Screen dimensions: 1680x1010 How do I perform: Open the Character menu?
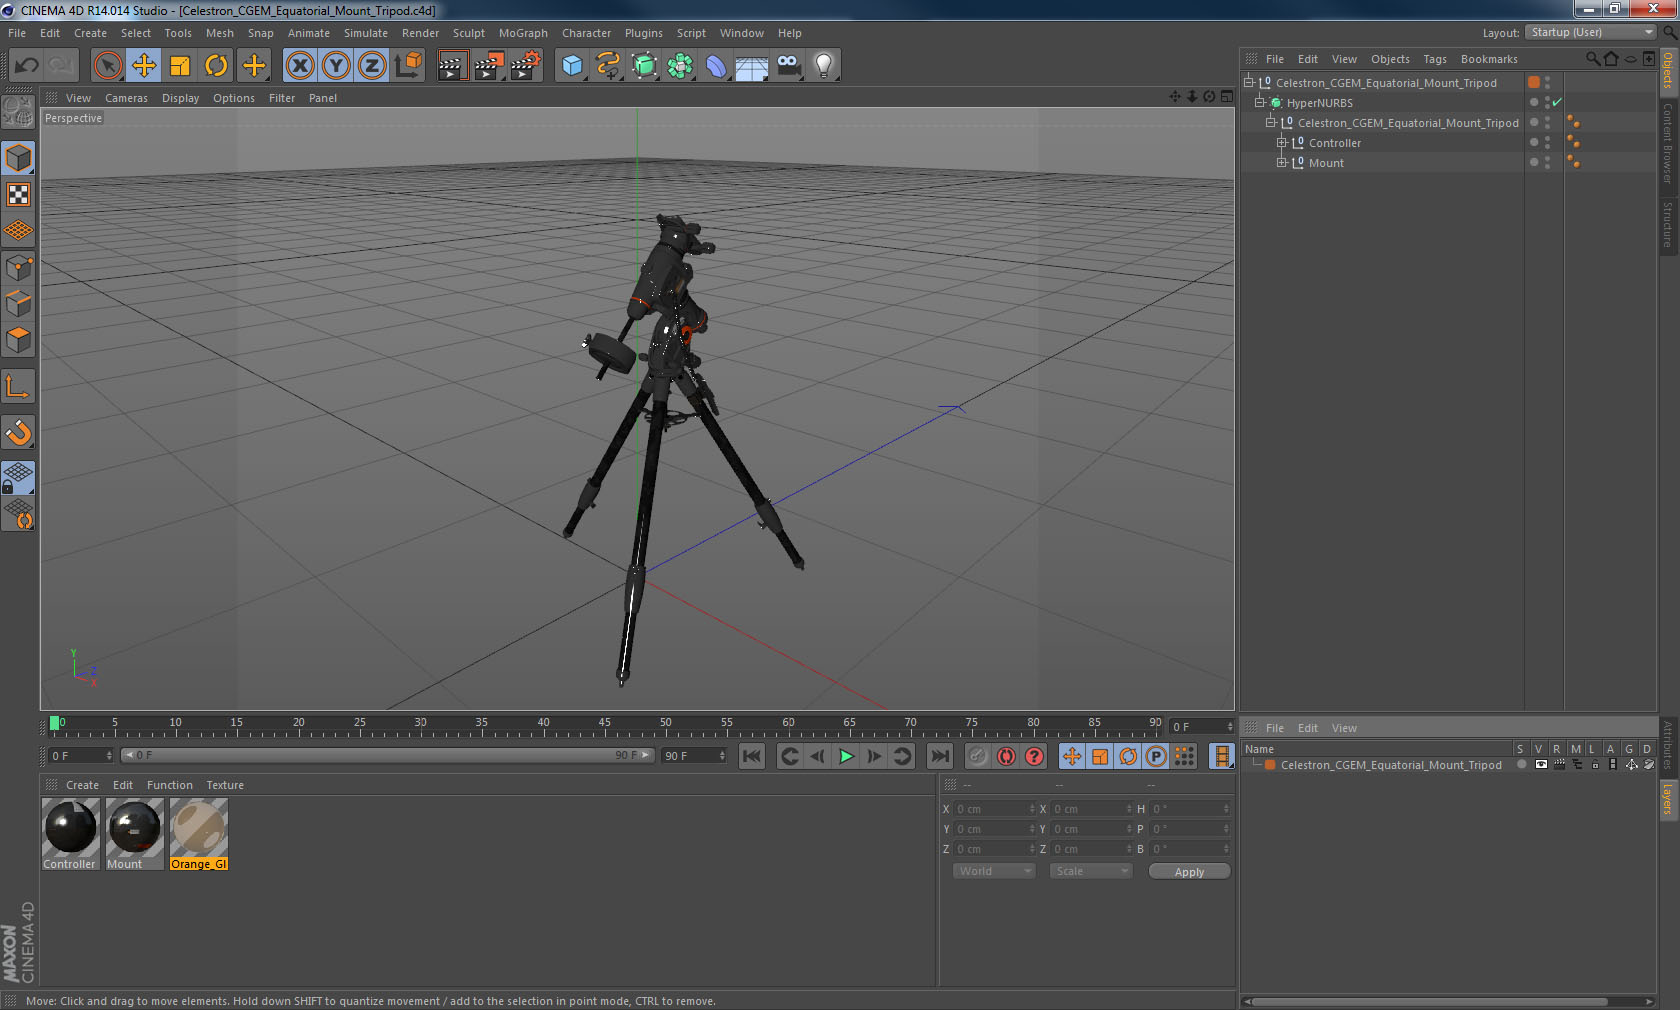(586, 33)
